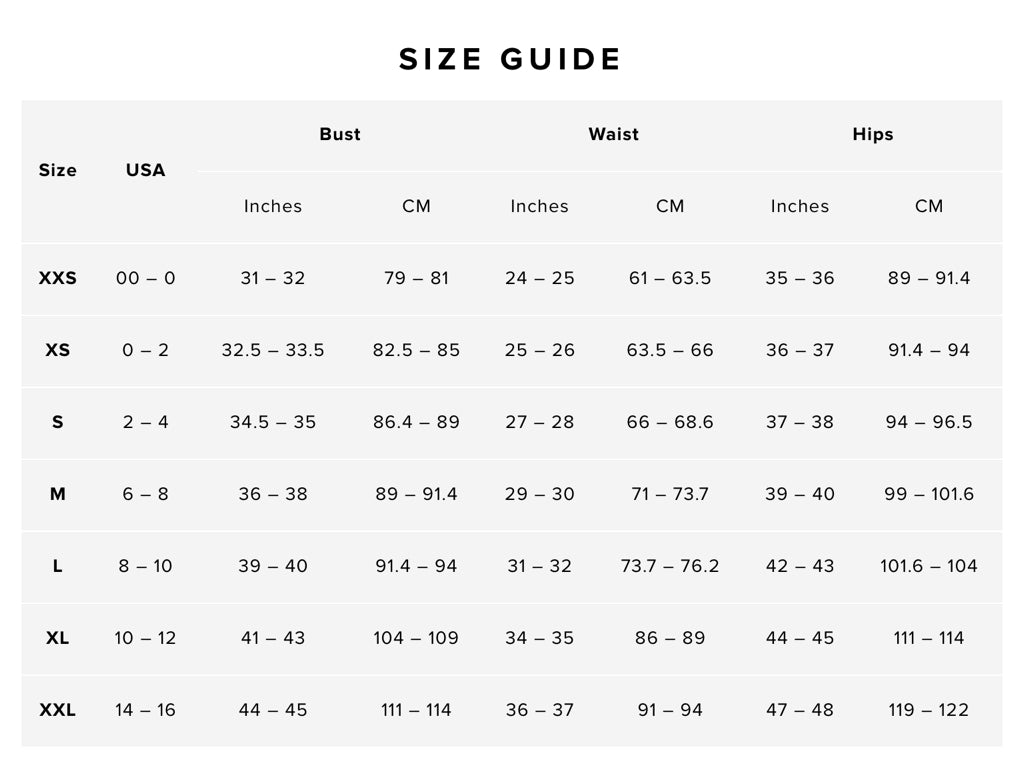
Task: Click the XXL size row label
Action: click(57, 710)
